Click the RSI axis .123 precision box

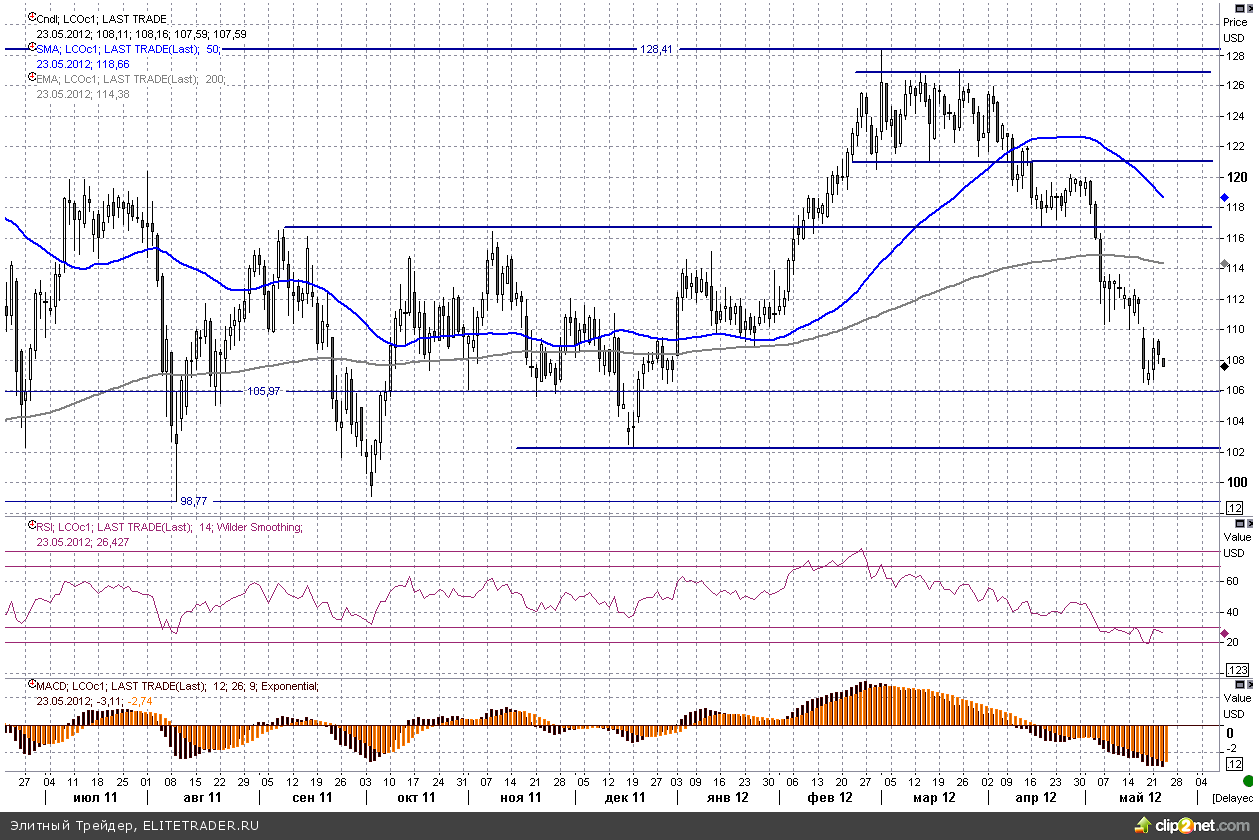pyautogui.click(x=1236, y=669)
